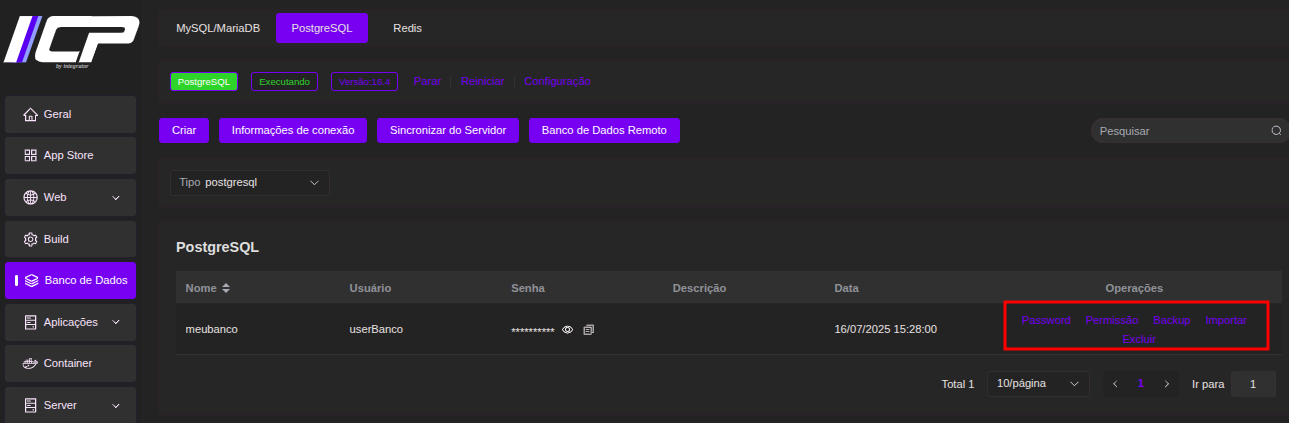Reveal password with the eye icon

tap(567, 329)
